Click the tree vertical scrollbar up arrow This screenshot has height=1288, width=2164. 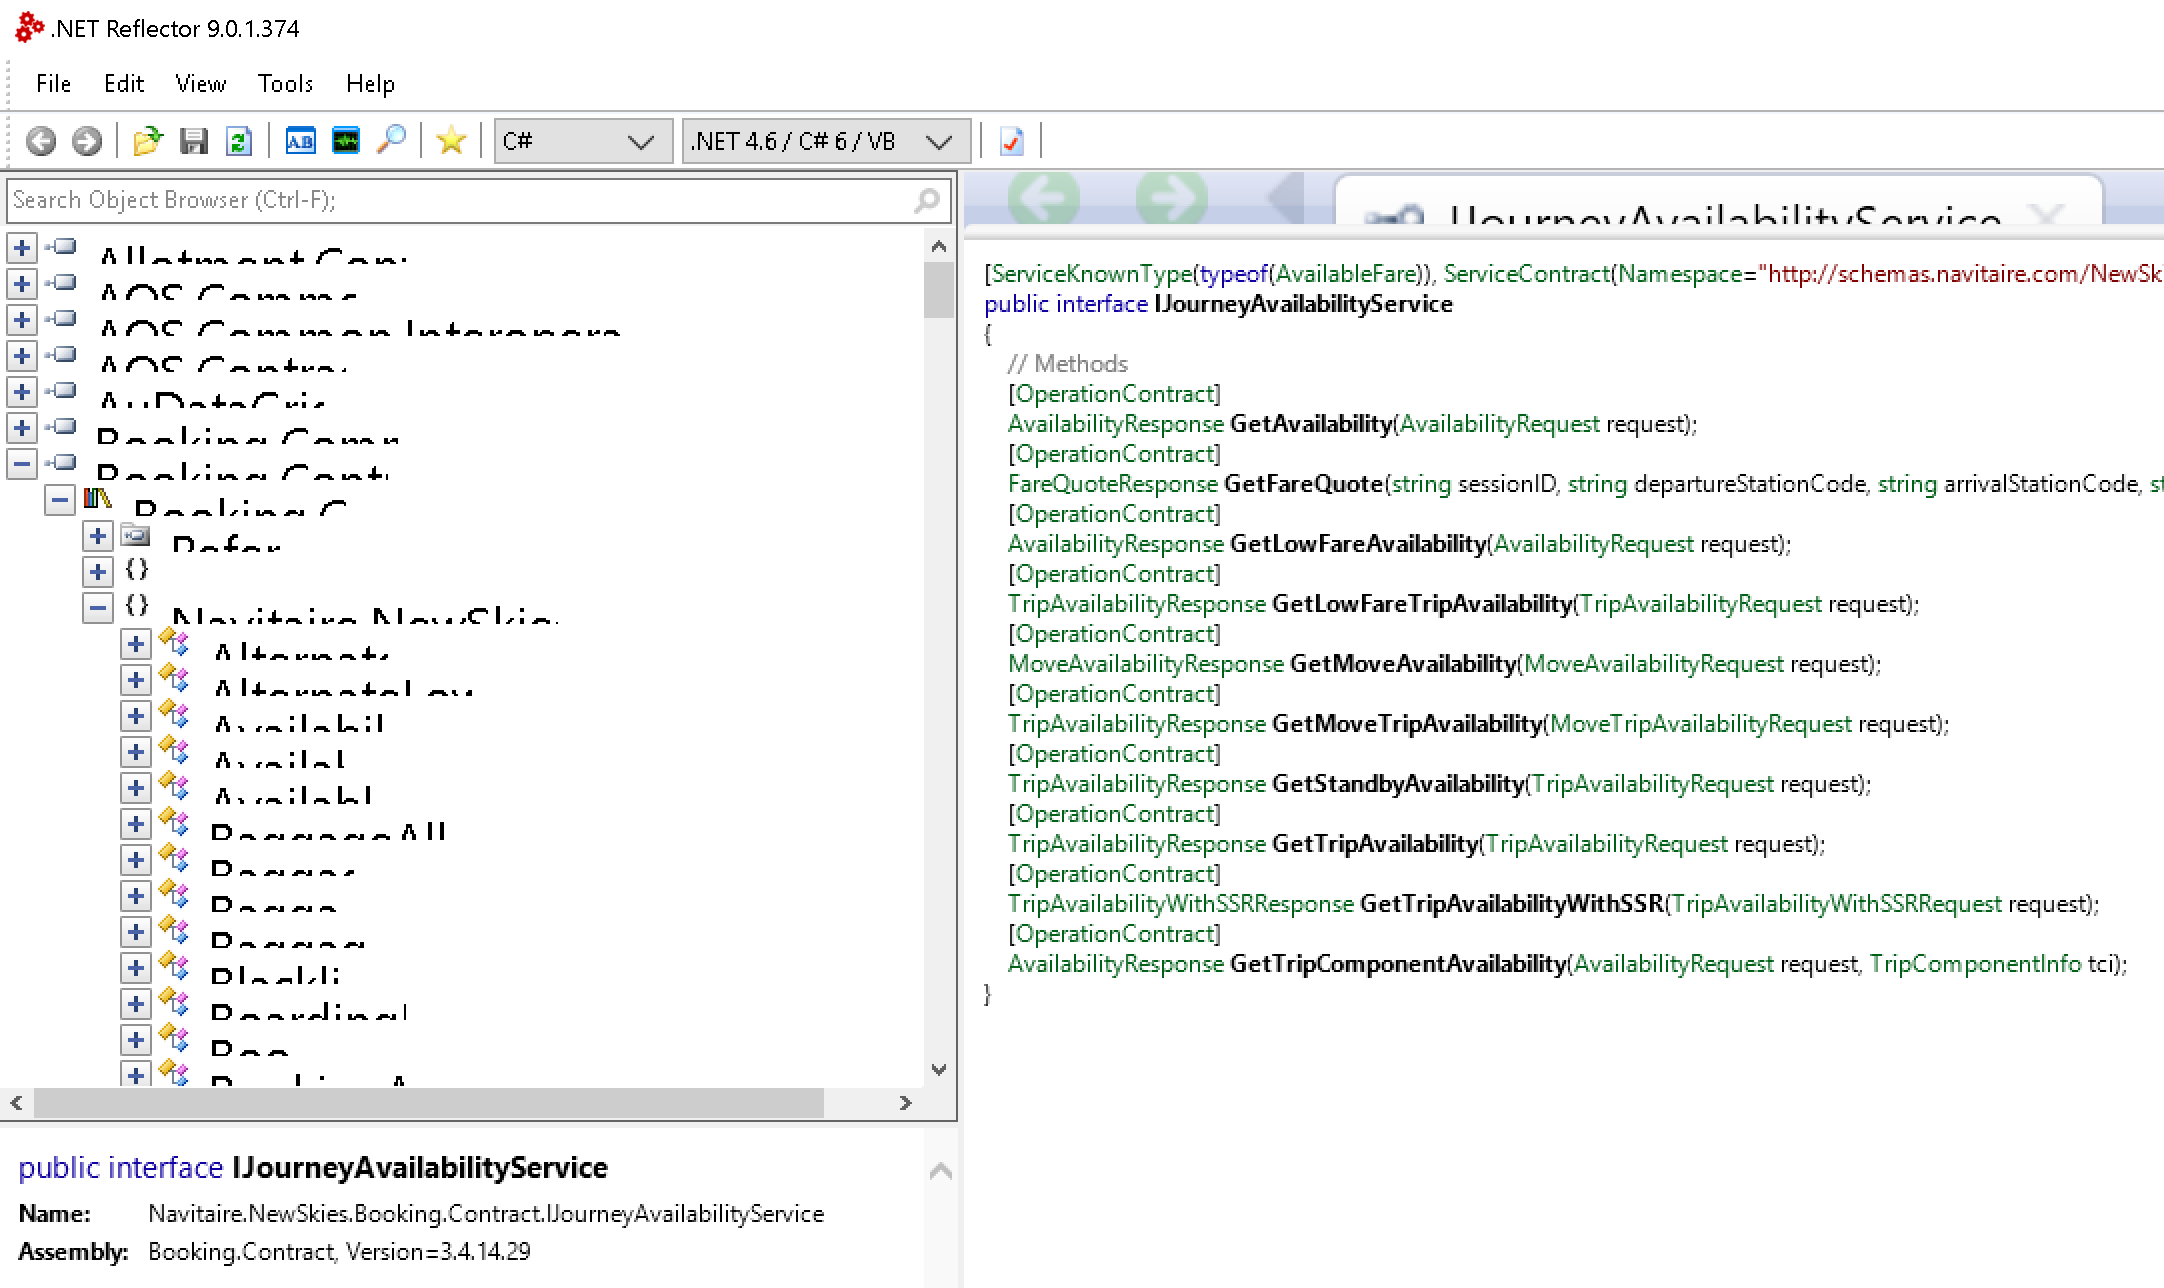(x=938, y=246)
